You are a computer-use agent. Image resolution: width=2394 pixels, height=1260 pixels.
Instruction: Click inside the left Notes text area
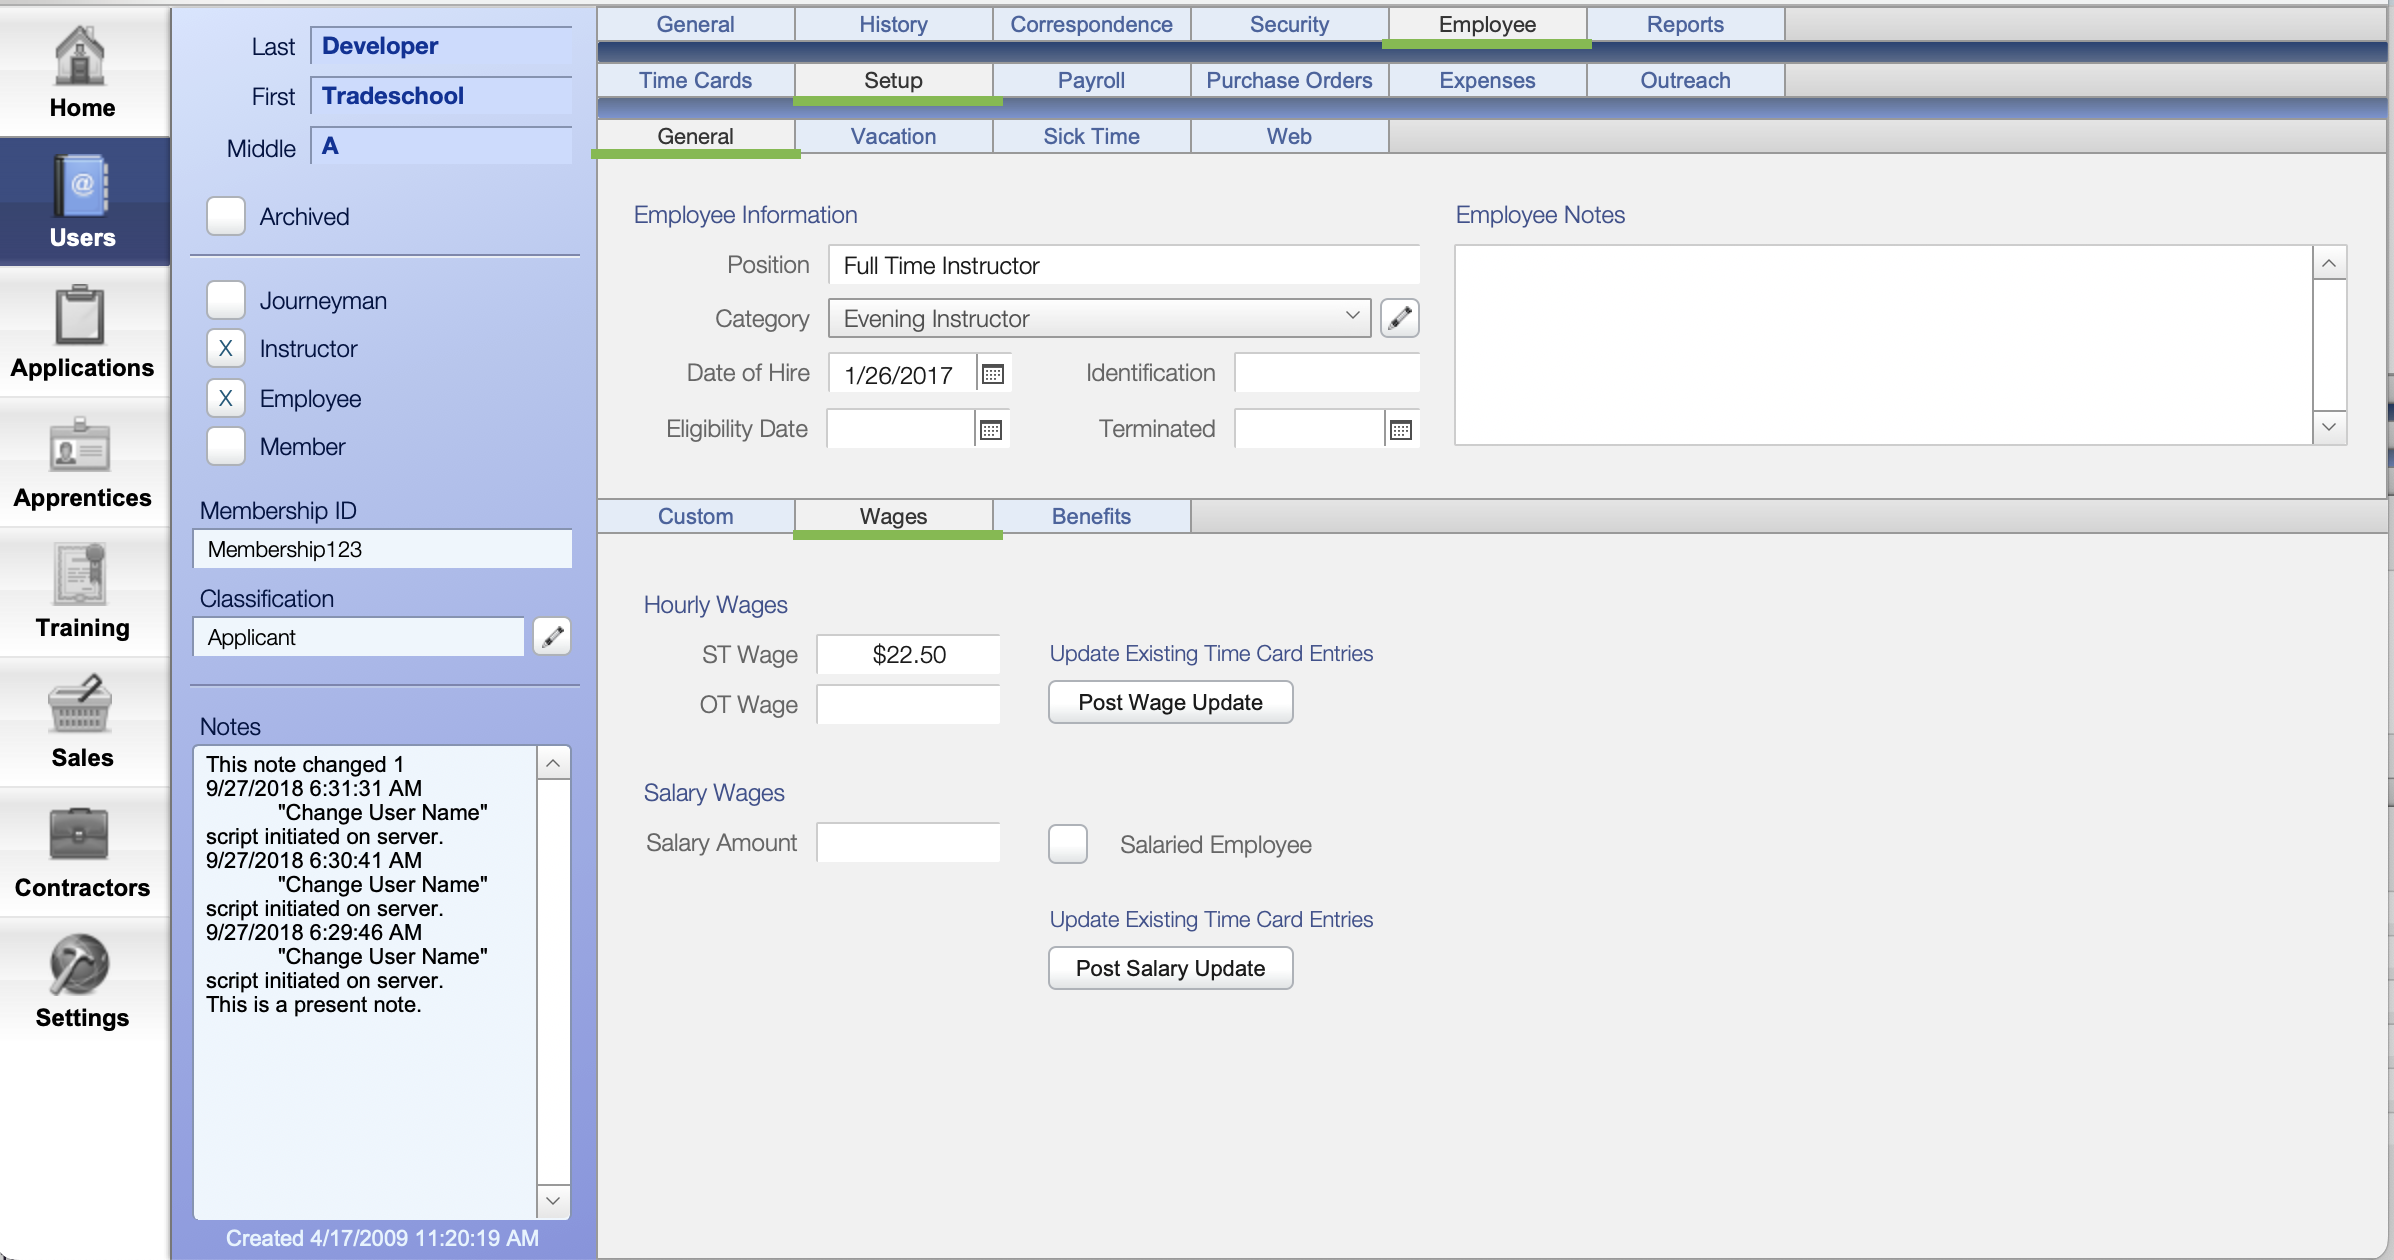(x=365, y=982)
